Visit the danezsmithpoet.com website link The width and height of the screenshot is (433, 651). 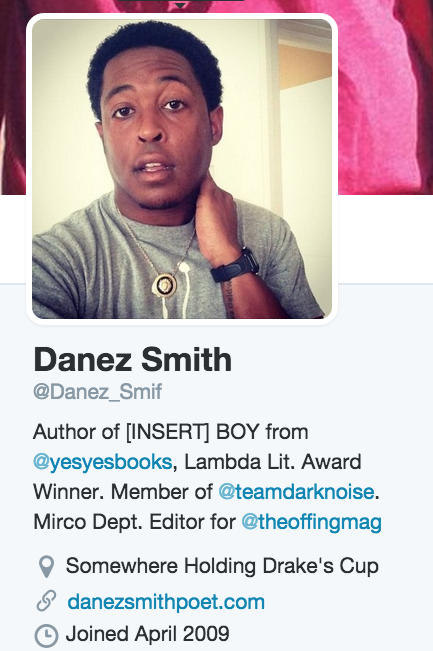[166, 602]
